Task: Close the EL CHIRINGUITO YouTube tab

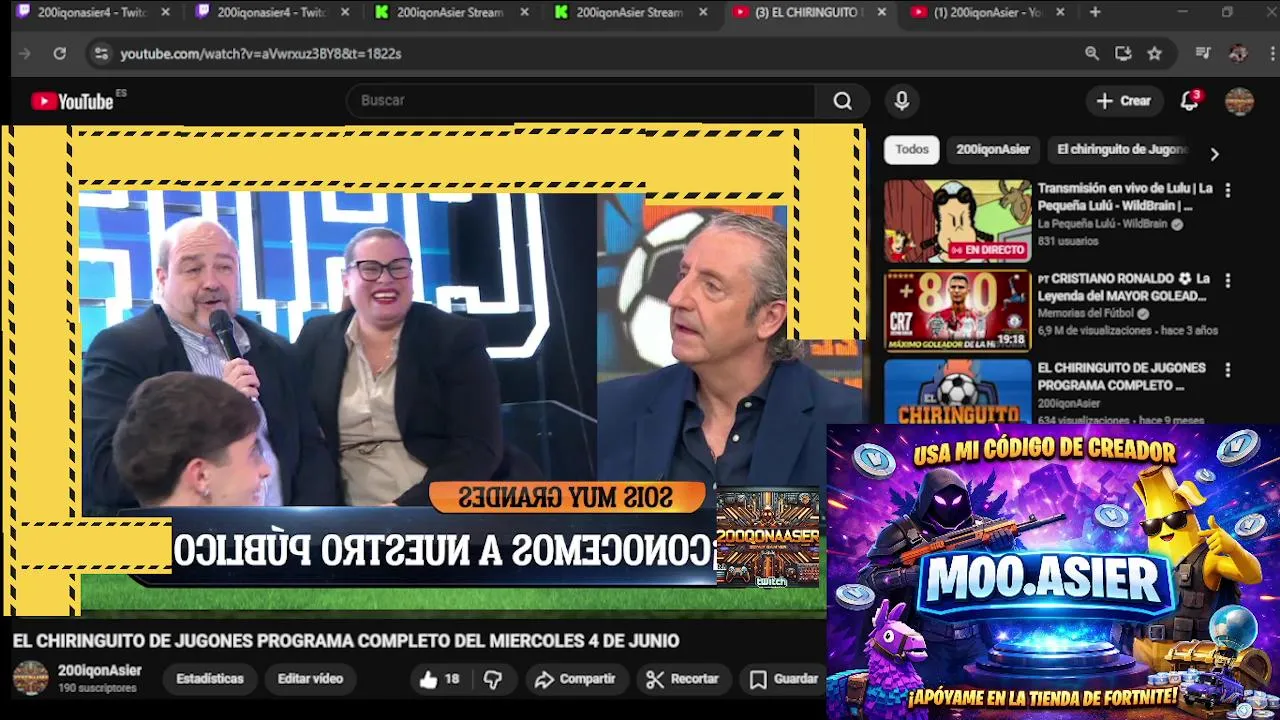Action: [881, 12]
